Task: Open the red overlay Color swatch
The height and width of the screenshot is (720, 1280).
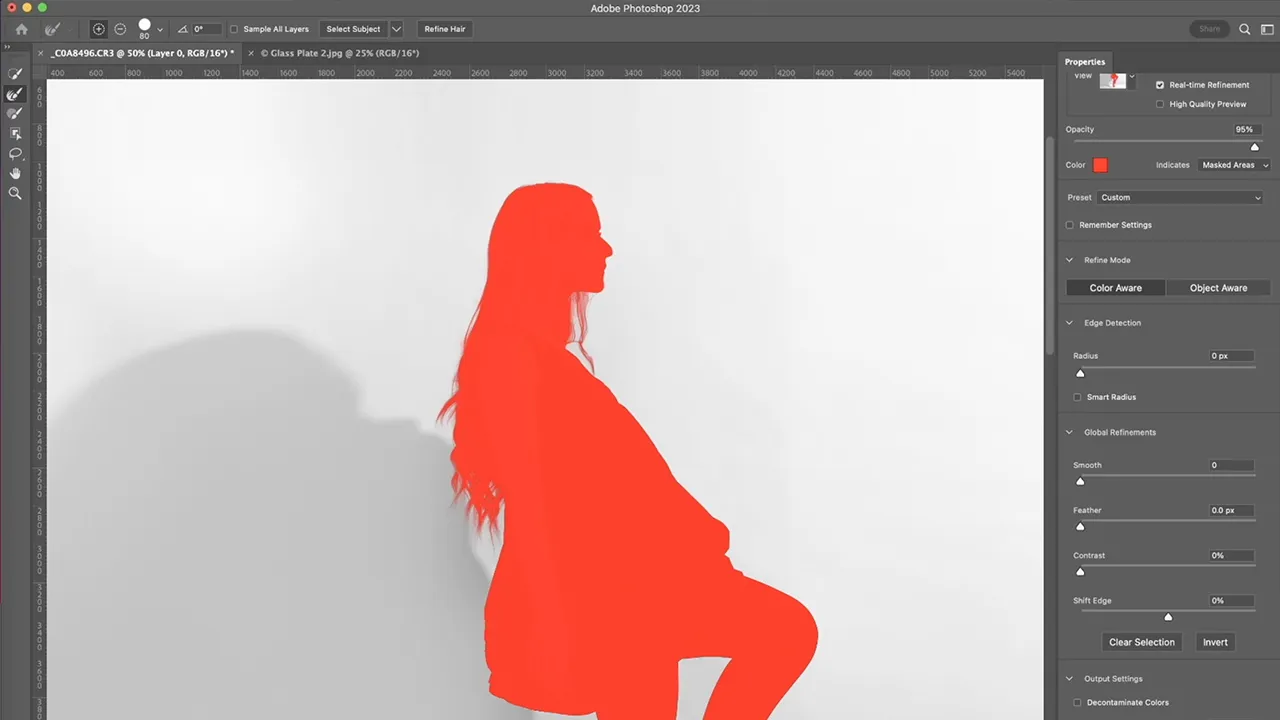Action: [x=1100, y=165]
